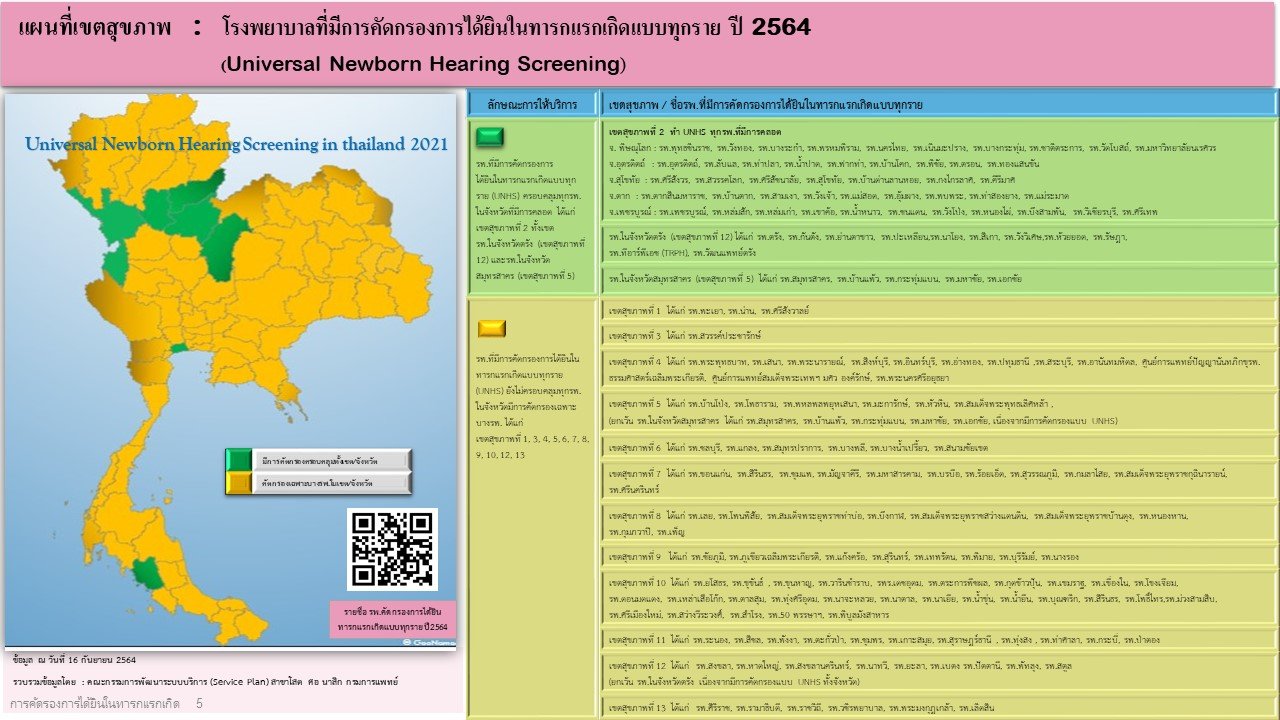Select the 'เขตสุขภาพที่ 12 ได้แก่ รพ.สงขลา' row
Screen dimensions: 1280x720
(938, 672)
